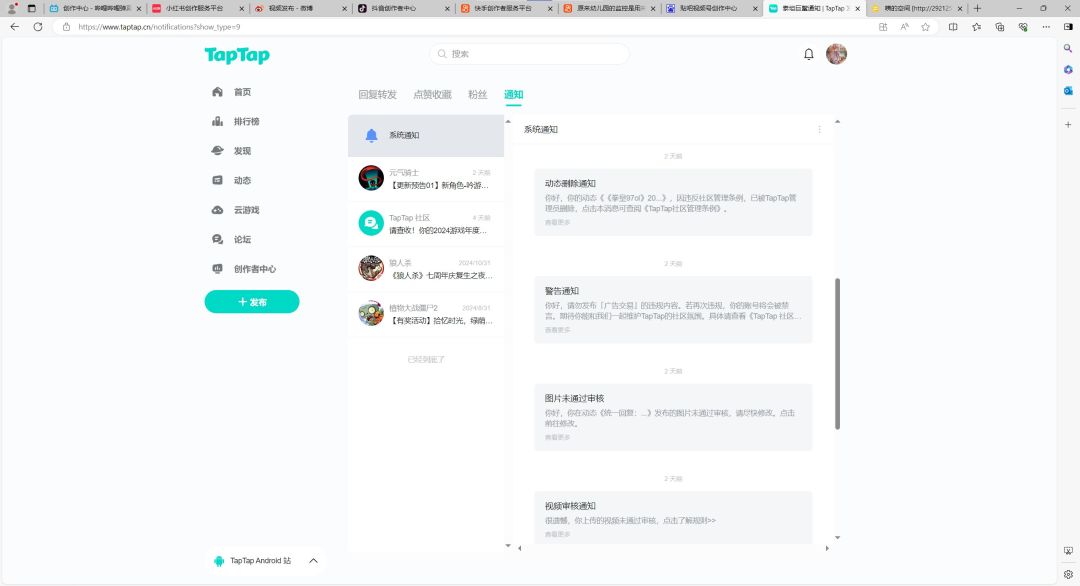The width and height of the screenshot is (1080, 586).
Task: Open browser settings and more menu
Action: pyautogui.click(x=1046, y=27)
